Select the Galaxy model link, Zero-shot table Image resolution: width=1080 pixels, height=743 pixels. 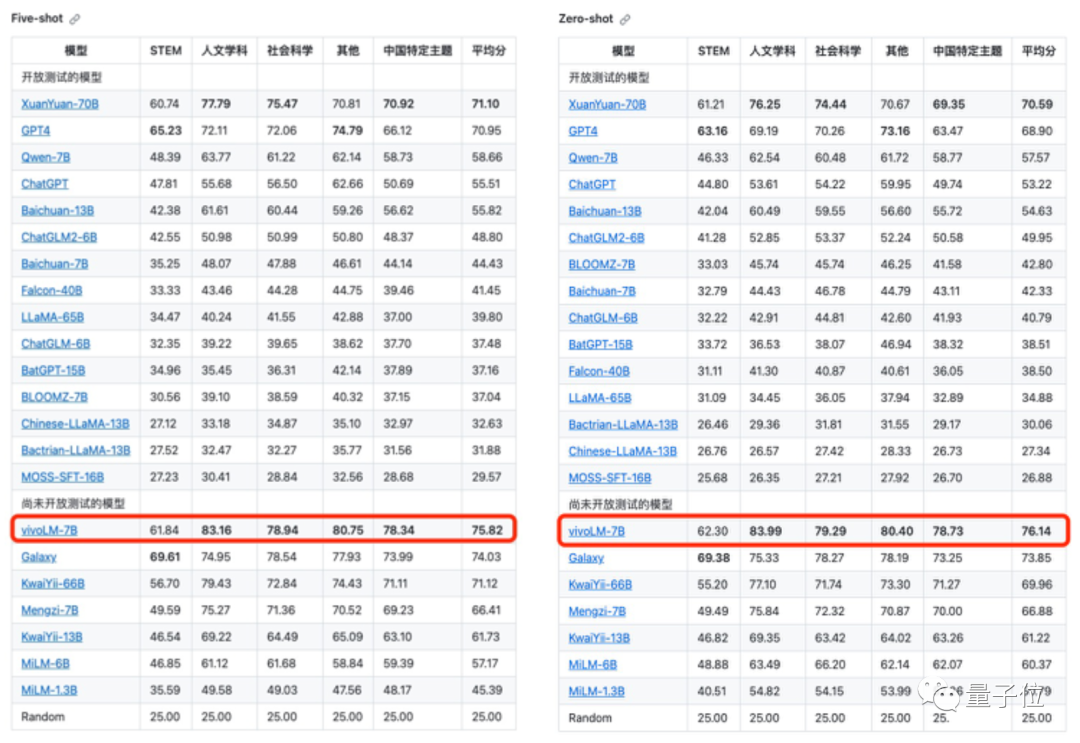tap(587, 557)
